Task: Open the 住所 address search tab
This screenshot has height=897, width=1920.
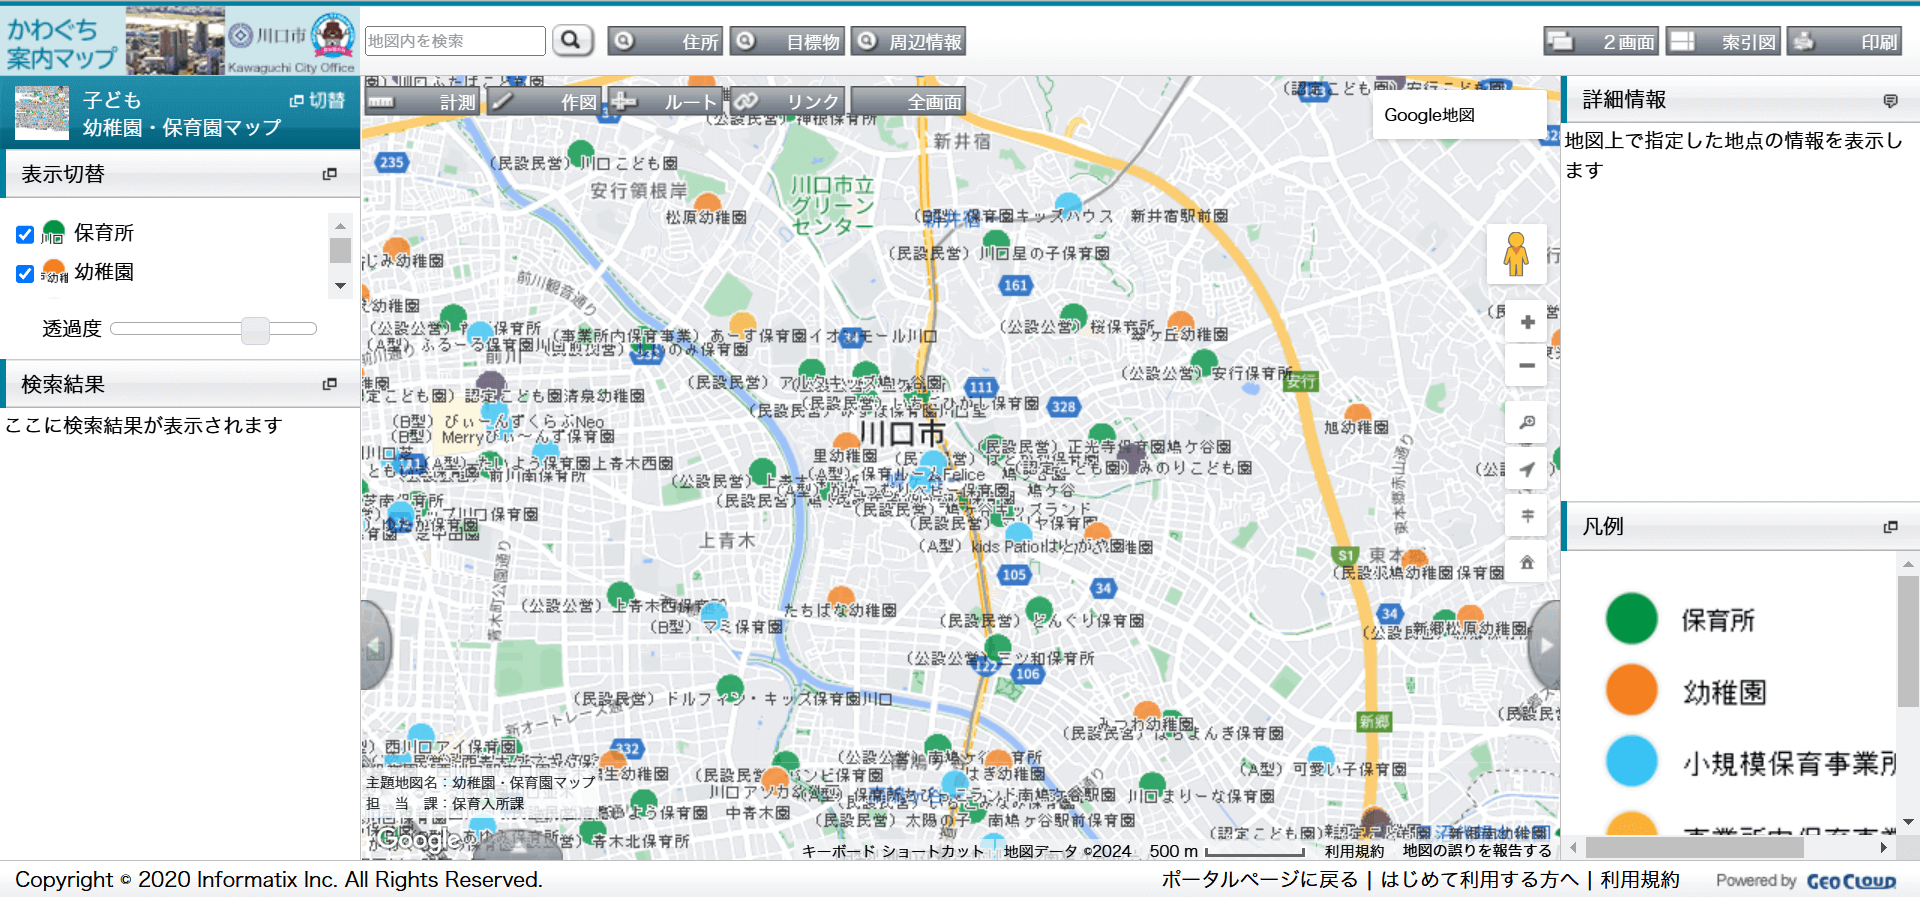Action: pyautogui.click(x=666, y=42)
